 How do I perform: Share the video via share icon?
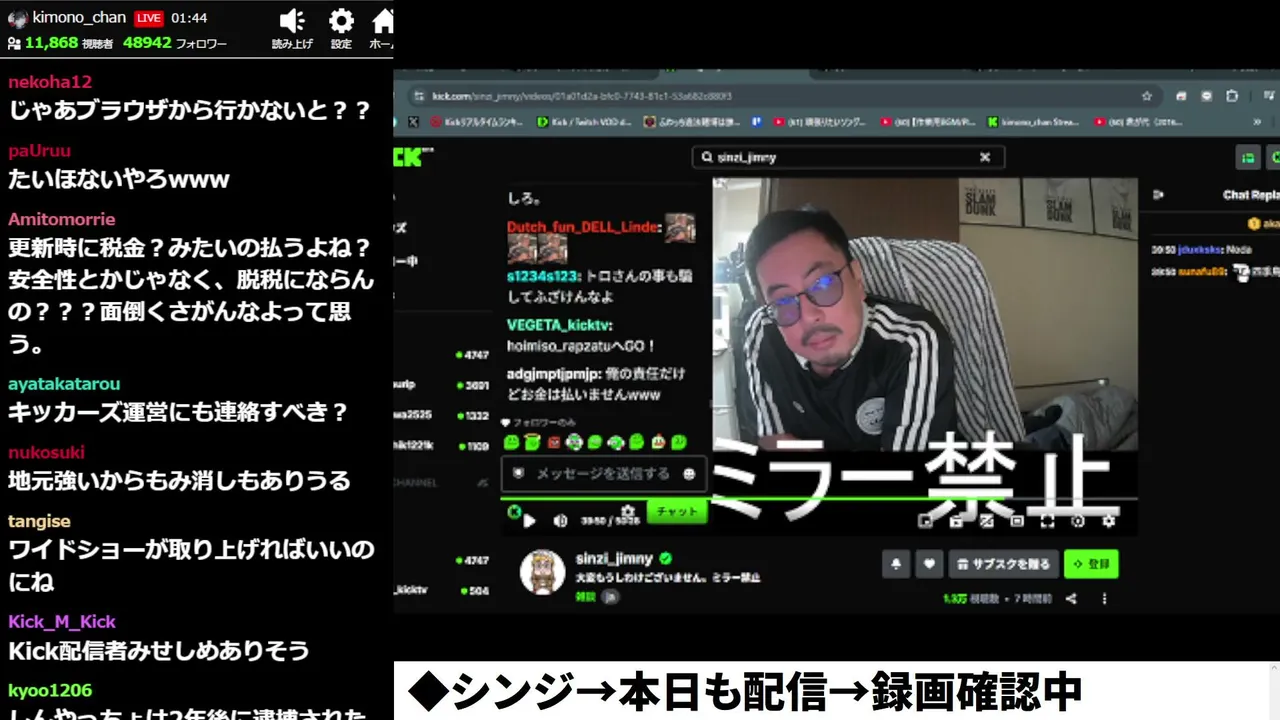(x=1071, y=599)
